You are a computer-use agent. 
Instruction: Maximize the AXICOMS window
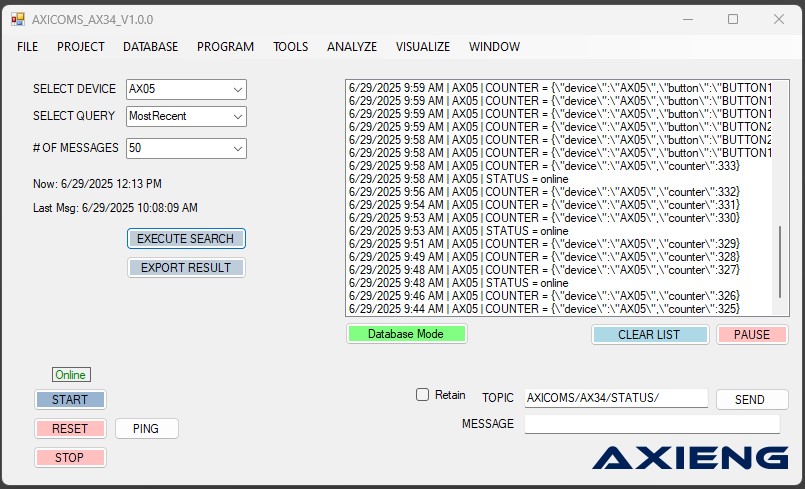[x=733, y=20]
